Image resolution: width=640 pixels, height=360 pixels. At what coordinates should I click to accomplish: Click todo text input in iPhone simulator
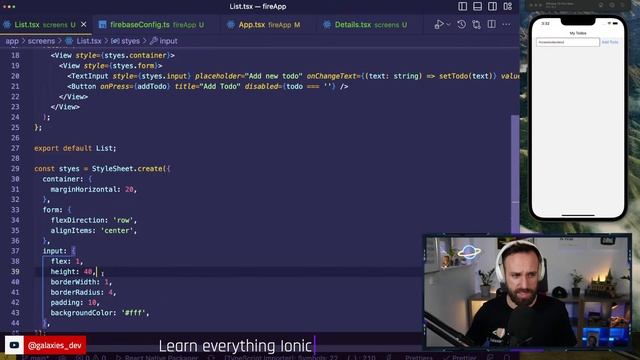click(x=568, y=42)
